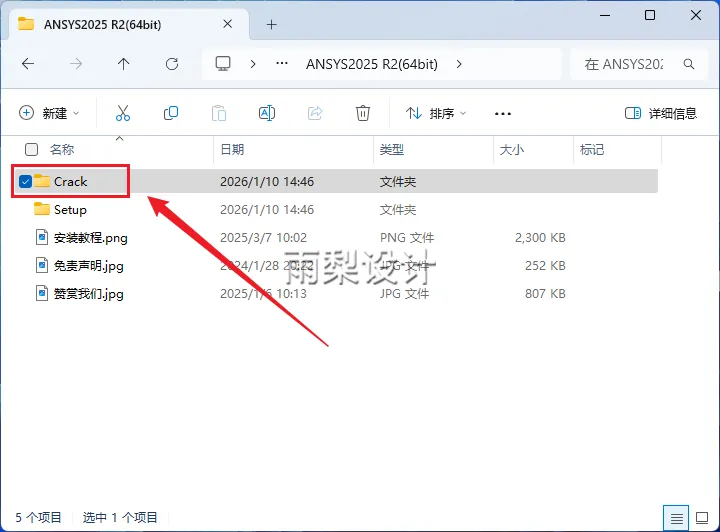Maximize the File Explorer window
This screenshot has height=532, width=720.
click(650, 15)
